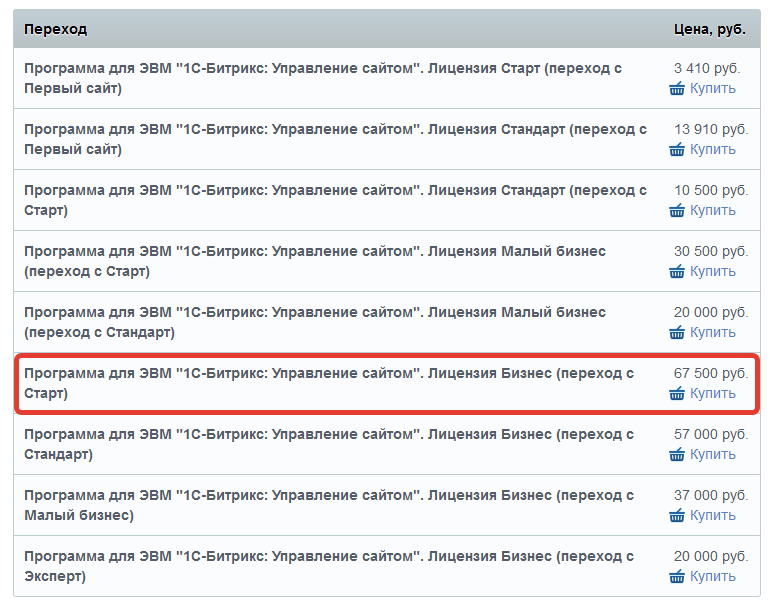
Task: Click Стандарт license title, upgrade from Первый сайт
Action: pos(335,139)
